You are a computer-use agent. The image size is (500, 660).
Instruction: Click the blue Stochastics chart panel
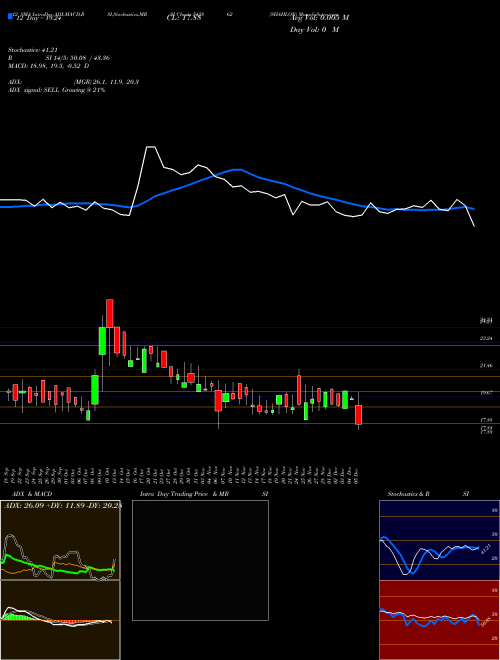(439, 540)
